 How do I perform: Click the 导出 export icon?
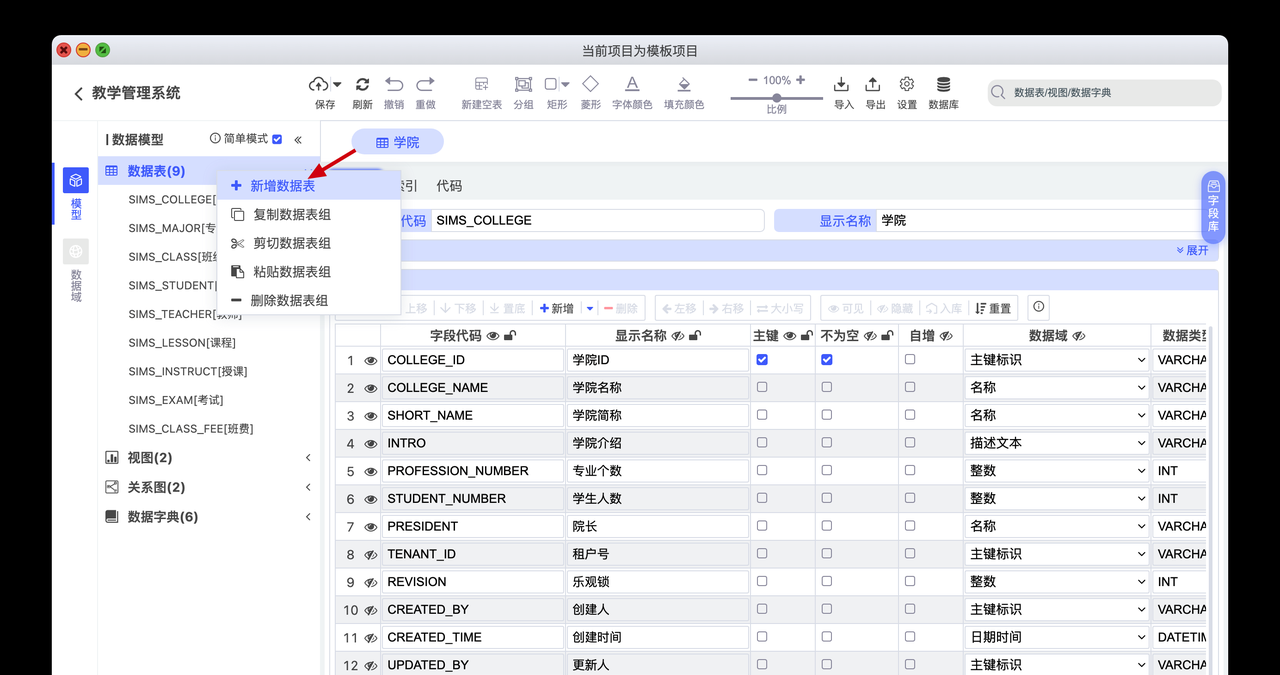pyautogui.click(x=872, y=85)
